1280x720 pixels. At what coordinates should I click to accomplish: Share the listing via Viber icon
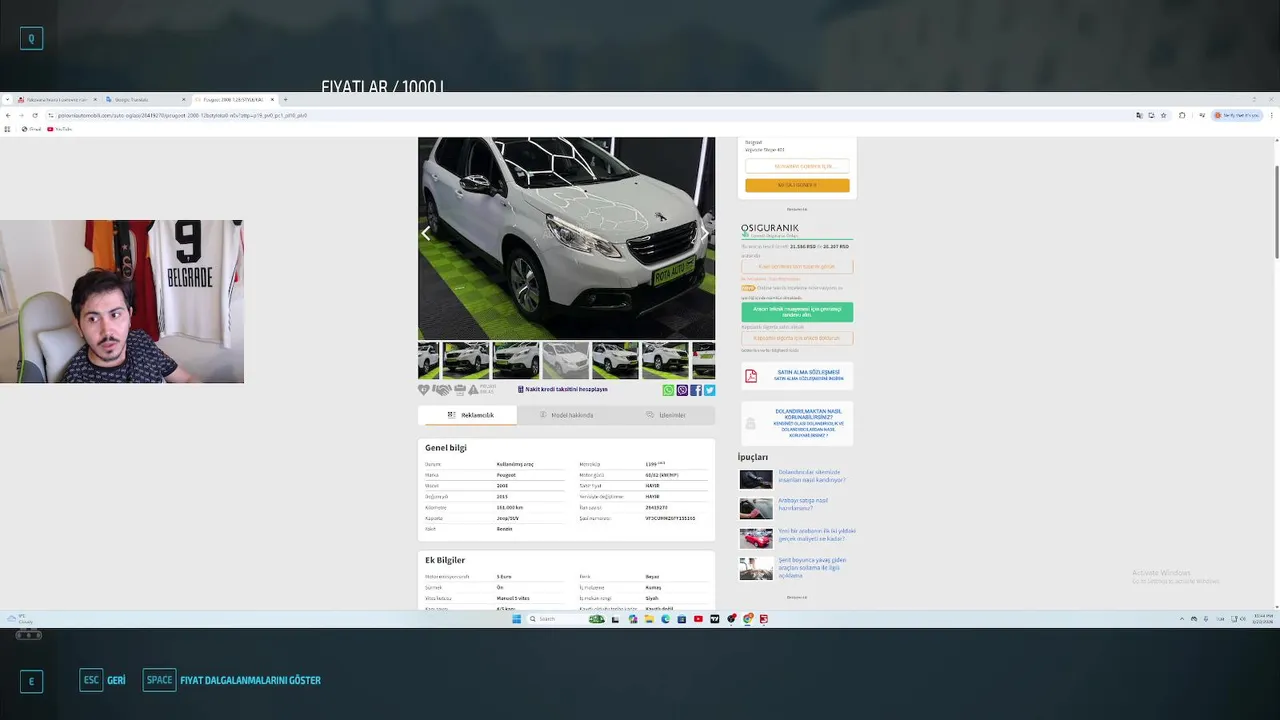point(682,390)
